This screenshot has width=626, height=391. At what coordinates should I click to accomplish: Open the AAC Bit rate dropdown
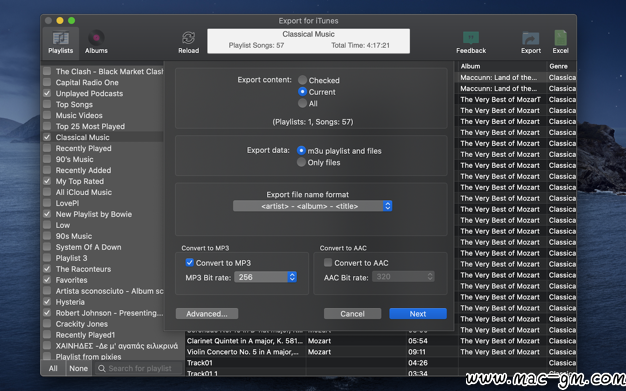click(403, 276)
